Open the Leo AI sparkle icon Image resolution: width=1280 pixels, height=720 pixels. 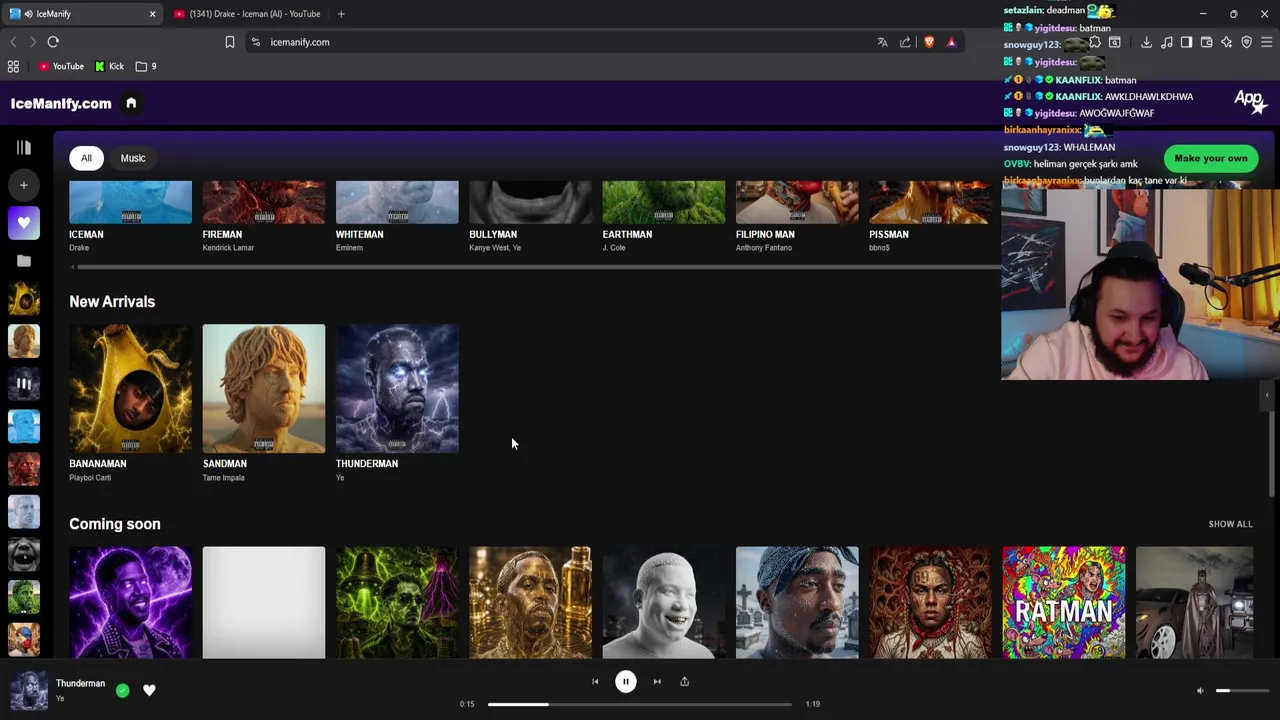[1226, 42]
